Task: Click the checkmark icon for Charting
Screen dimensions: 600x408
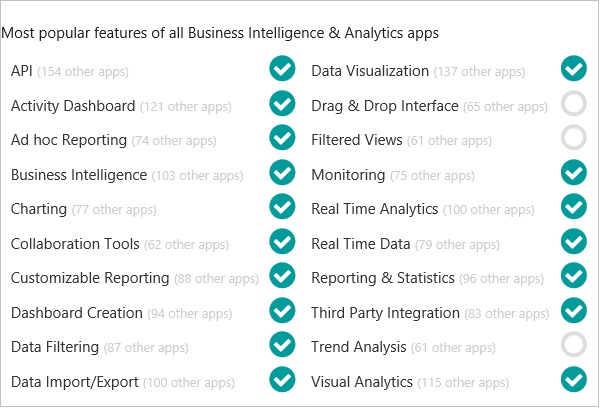Action: 282,207
